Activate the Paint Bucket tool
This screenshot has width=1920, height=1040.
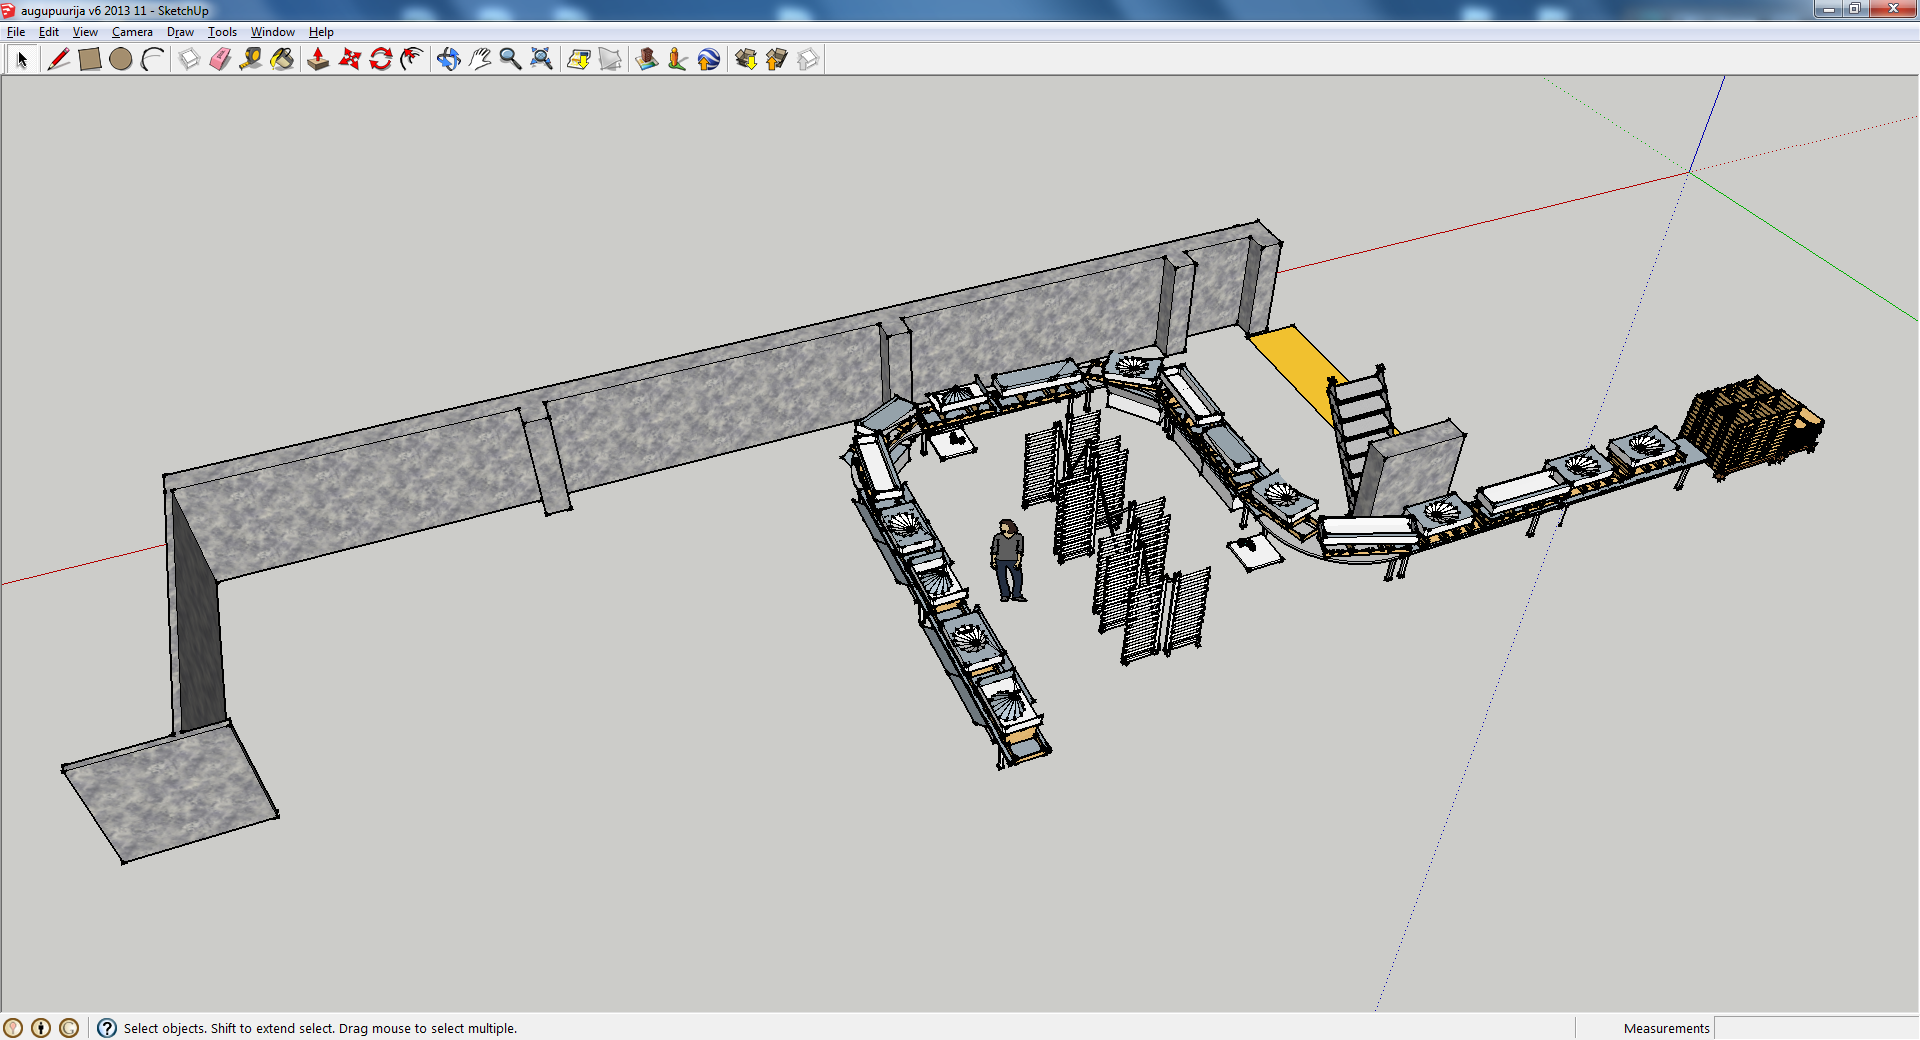click(283, 60)
